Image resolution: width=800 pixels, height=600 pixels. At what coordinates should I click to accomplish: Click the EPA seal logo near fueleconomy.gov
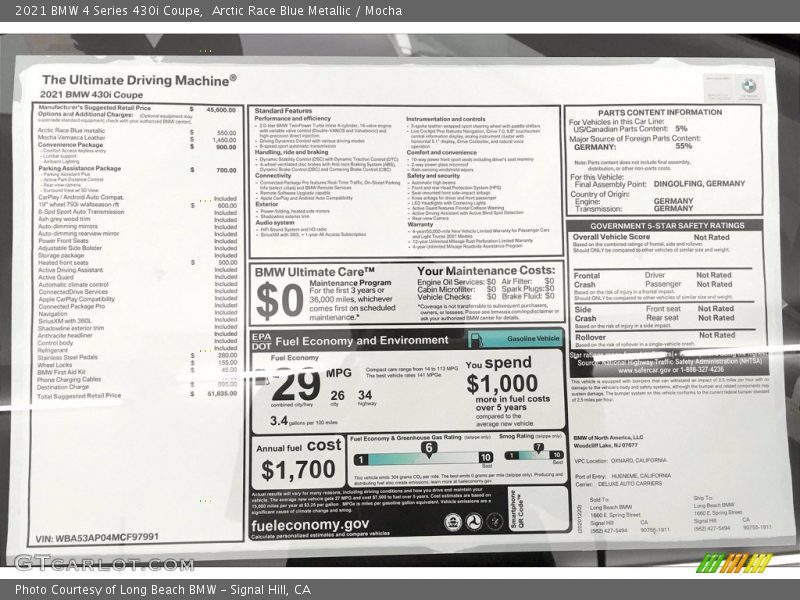click(x=453, y=522)
